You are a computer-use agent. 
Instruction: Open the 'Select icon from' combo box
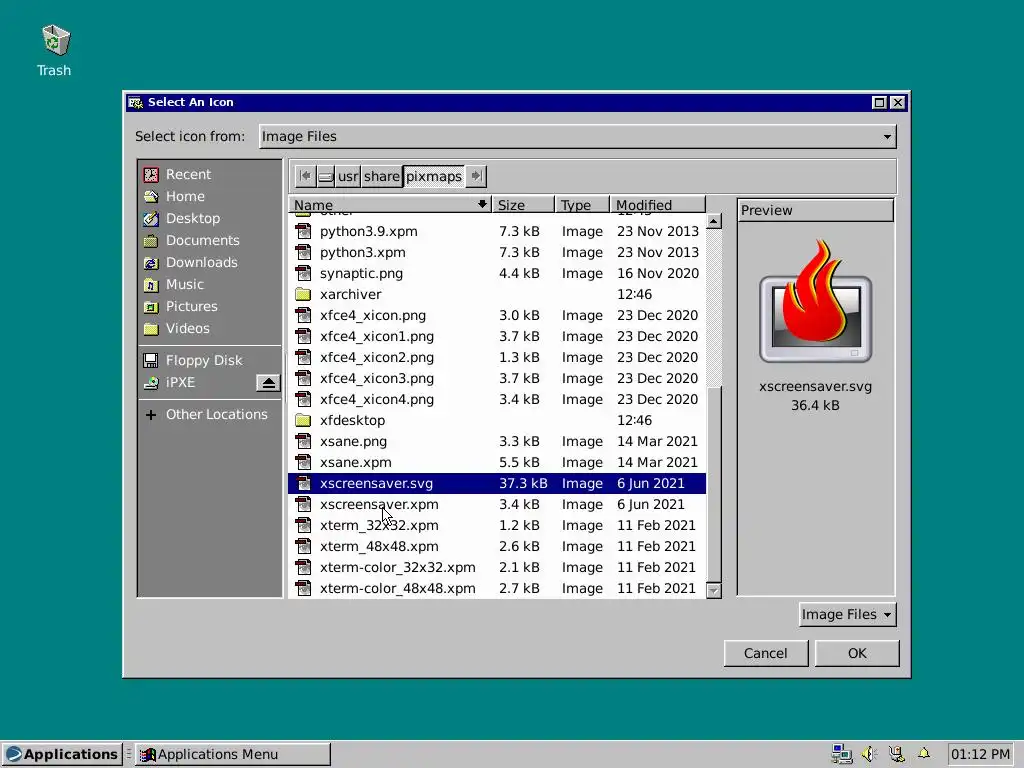(577, 136)
